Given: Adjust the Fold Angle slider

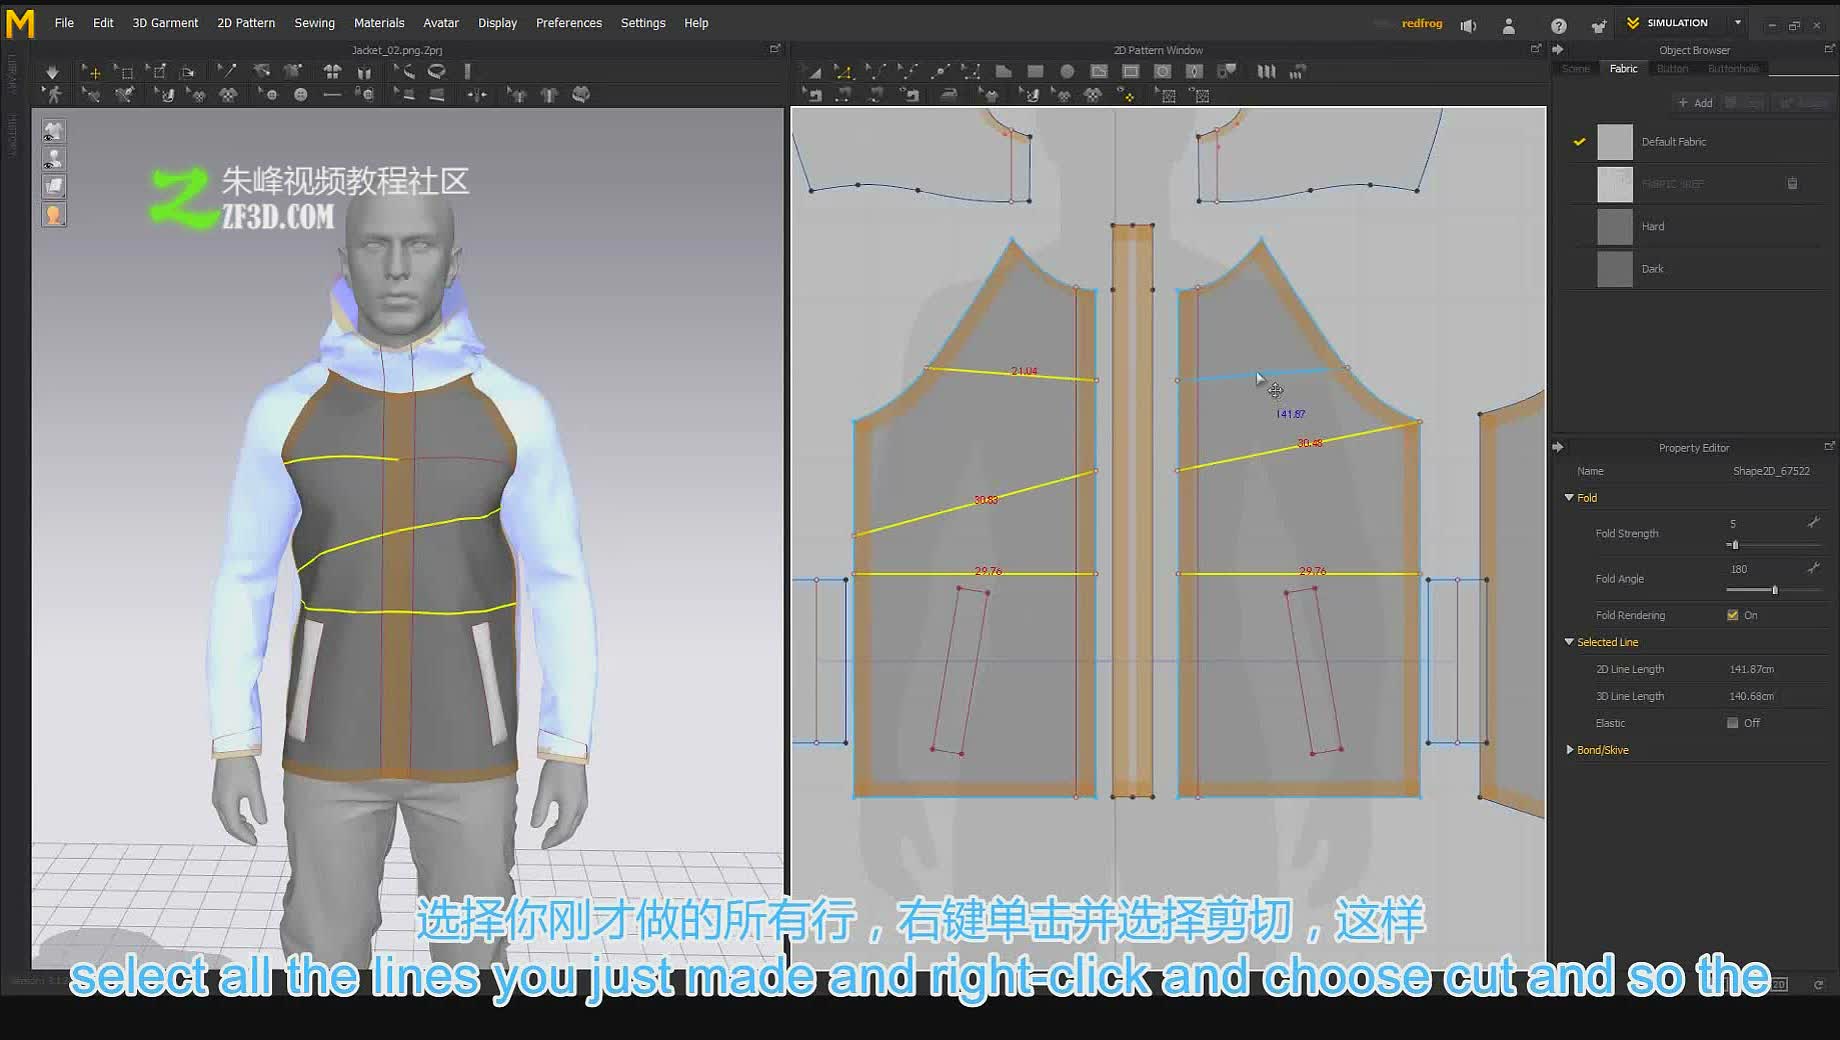Looking at the screenshot, I should click(1775, 590).
